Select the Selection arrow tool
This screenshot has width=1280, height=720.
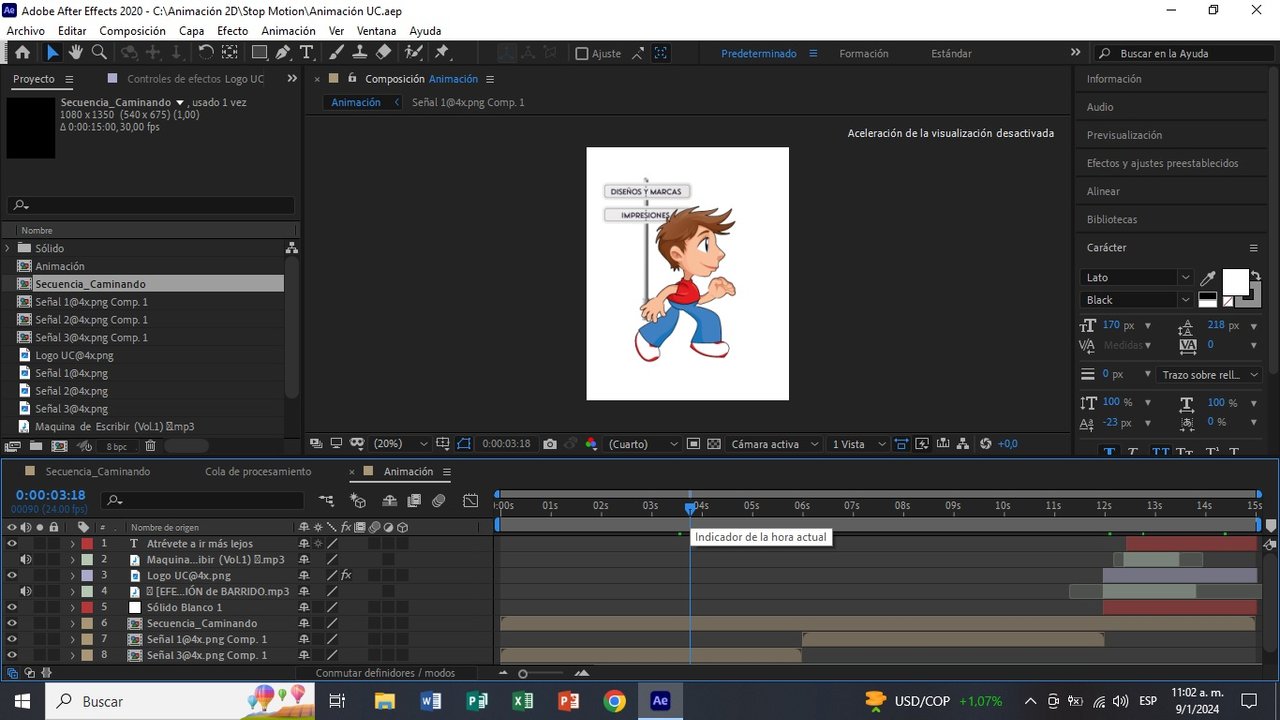[x=52, y=52]
